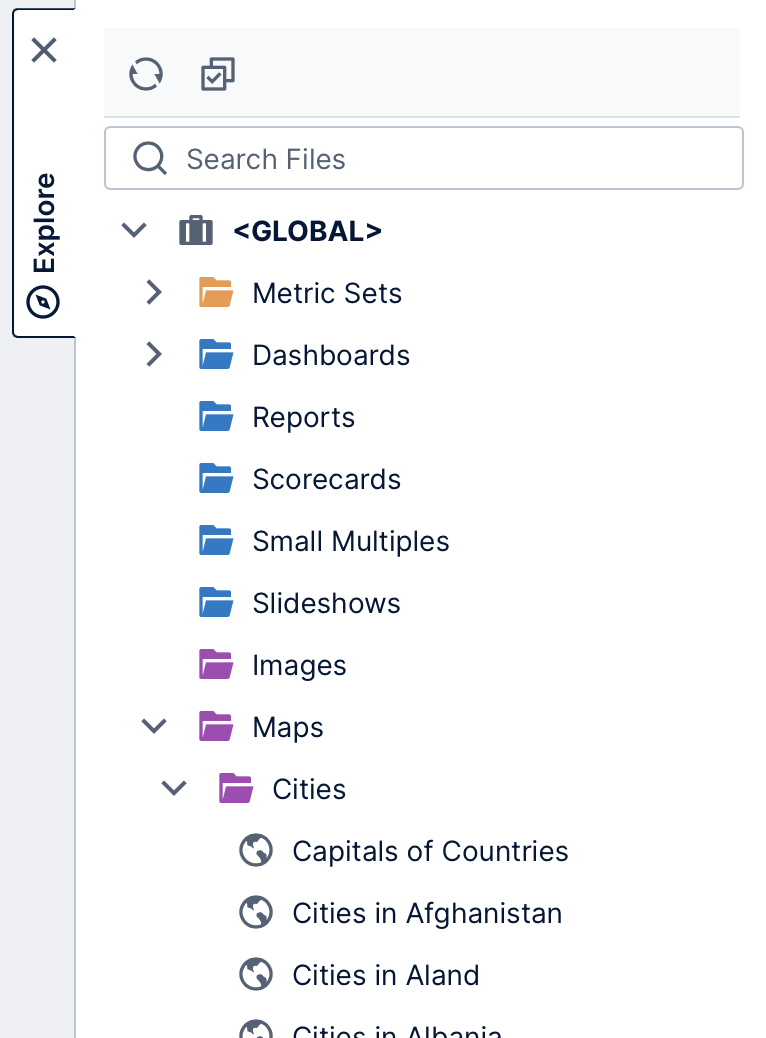Expand the Metric Sets chevron
The height and width of the screenshot is (1038, 766).
pyautogui.click(x=153, y=292)
